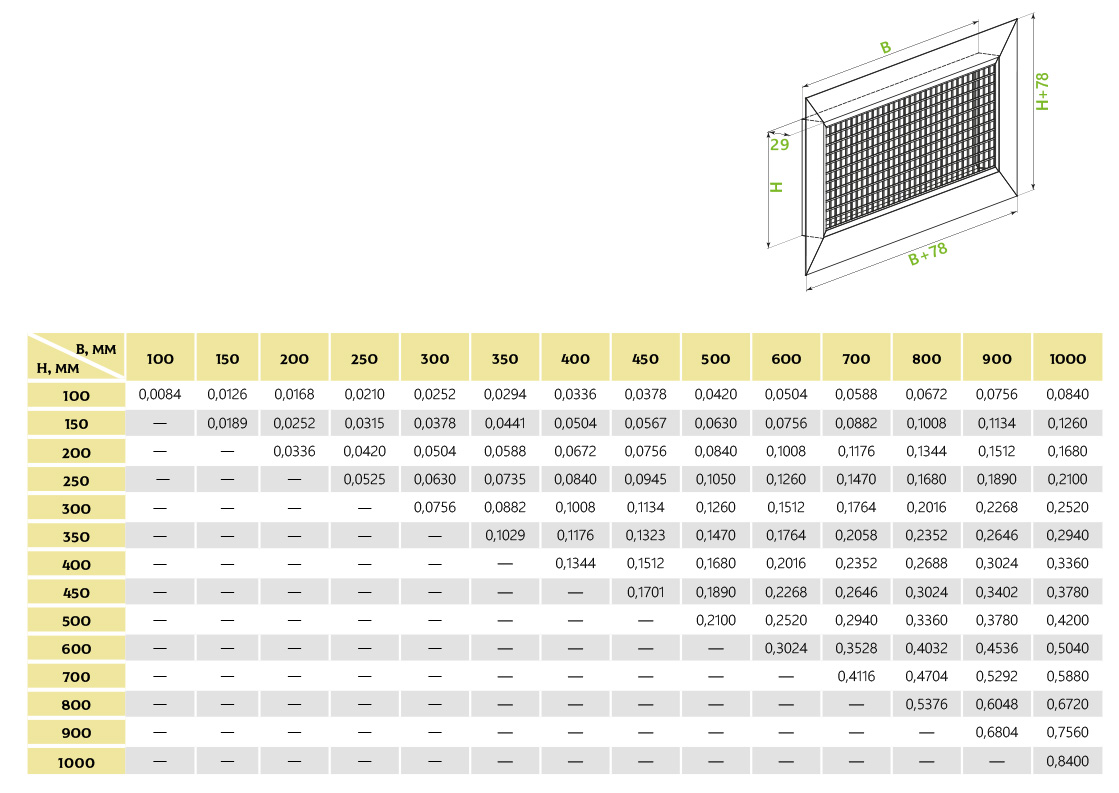The width and height of the screenshot is (1119, 793).
Task: Click the cell with value 0,4116
Action: point(856,677)
